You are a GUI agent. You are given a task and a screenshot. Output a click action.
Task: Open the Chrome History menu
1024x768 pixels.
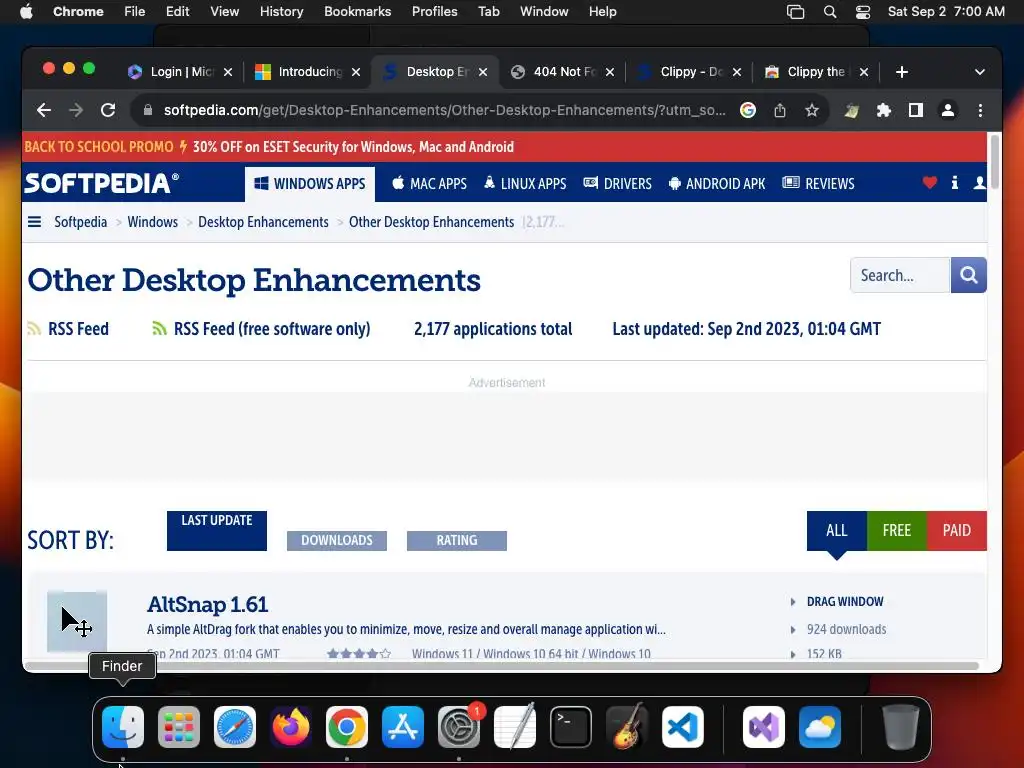pos(281,12)
